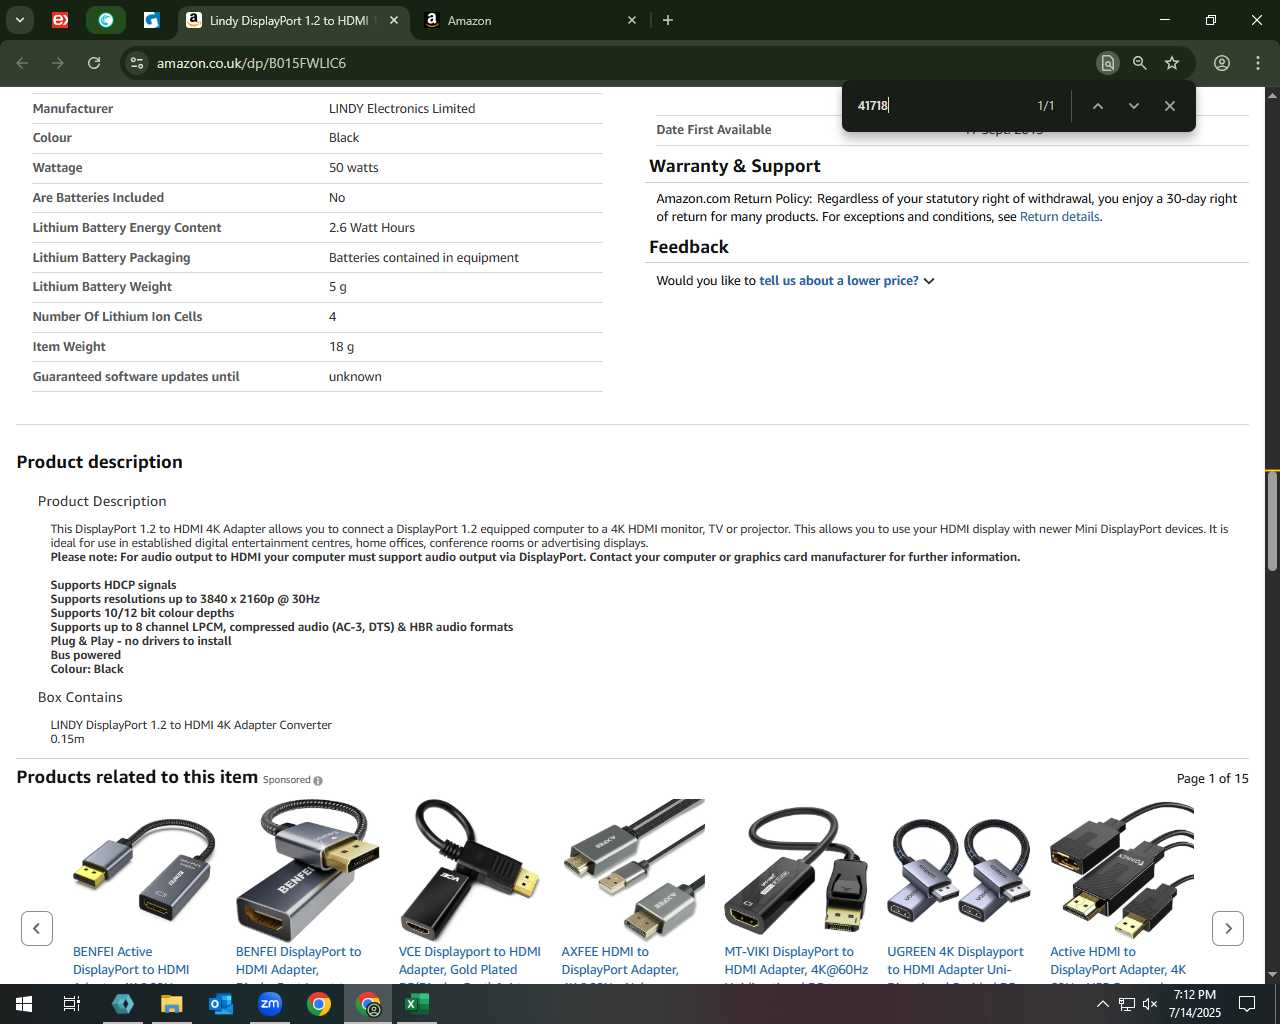Viewport: 1280px width, 1024px height.
Task: Click the page vertical scrollbar thumb
Action: (x=1272, y=520)
